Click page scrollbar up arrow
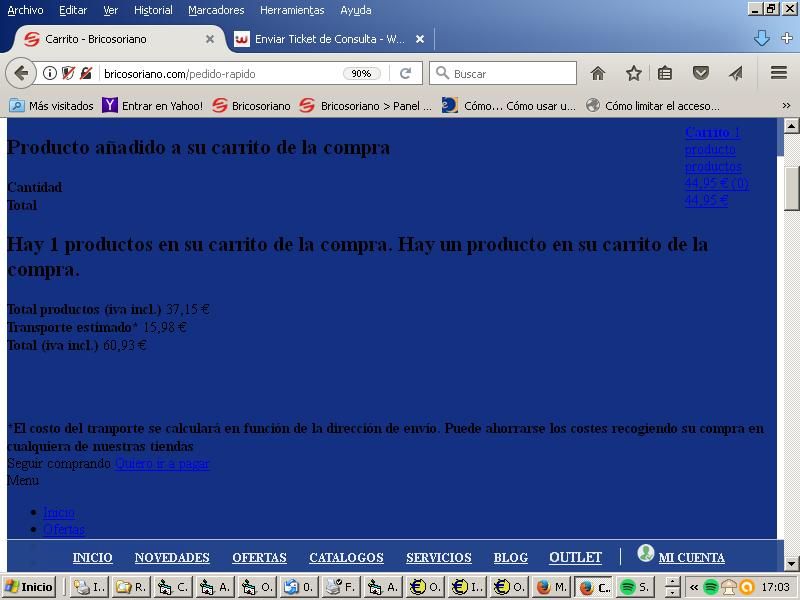This screenshot has height=600, width=800. [791, 125]
